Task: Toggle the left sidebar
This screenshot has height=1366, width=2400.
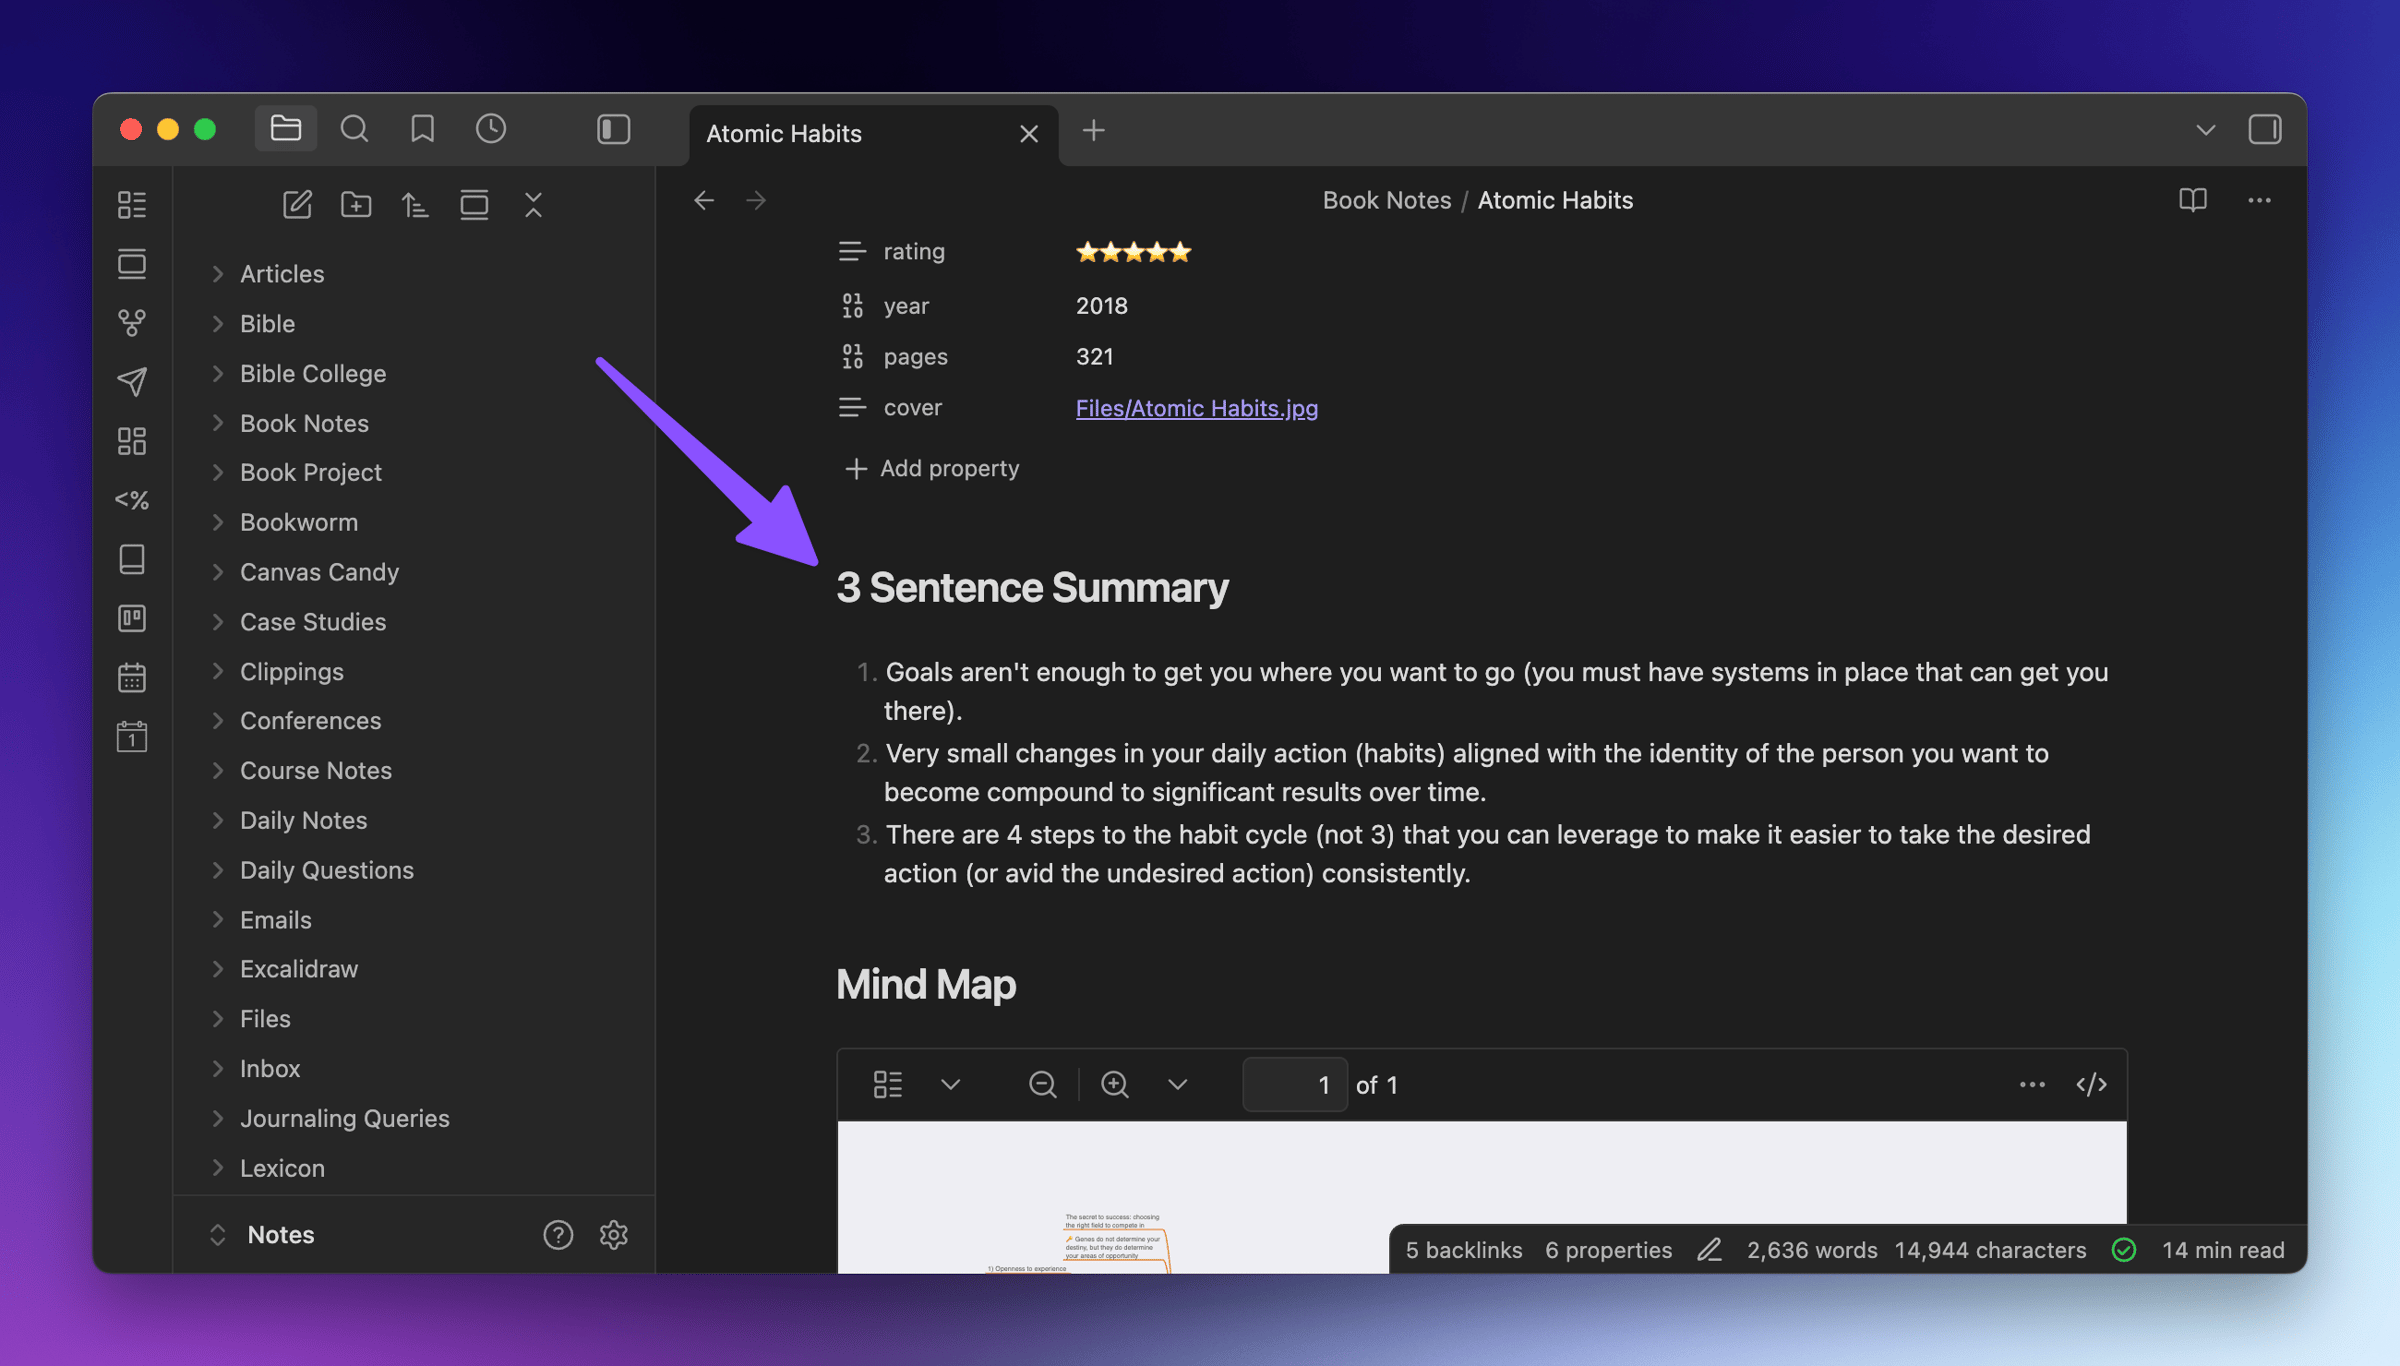Action: [x=613, y=129]
